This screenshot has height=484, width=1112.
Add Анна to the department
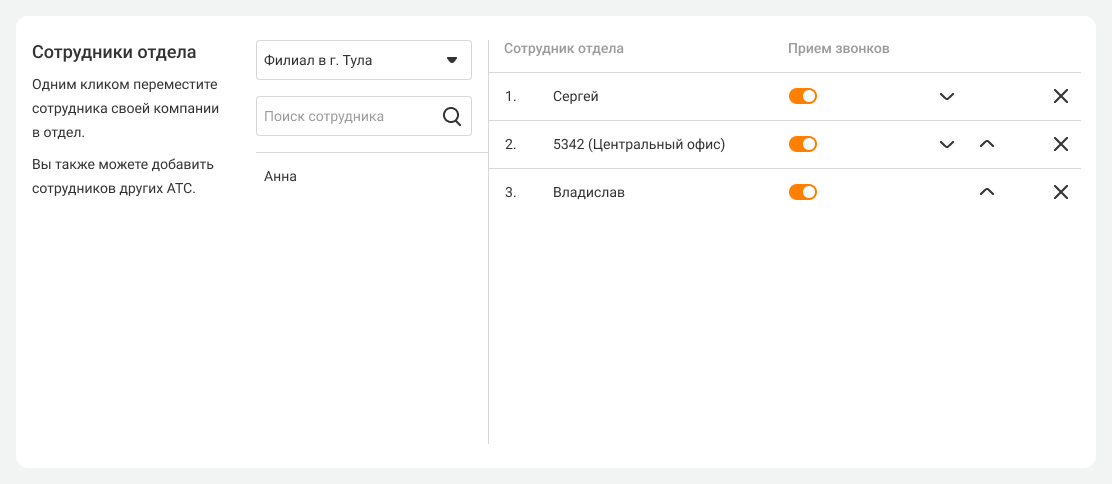(281, 177)
